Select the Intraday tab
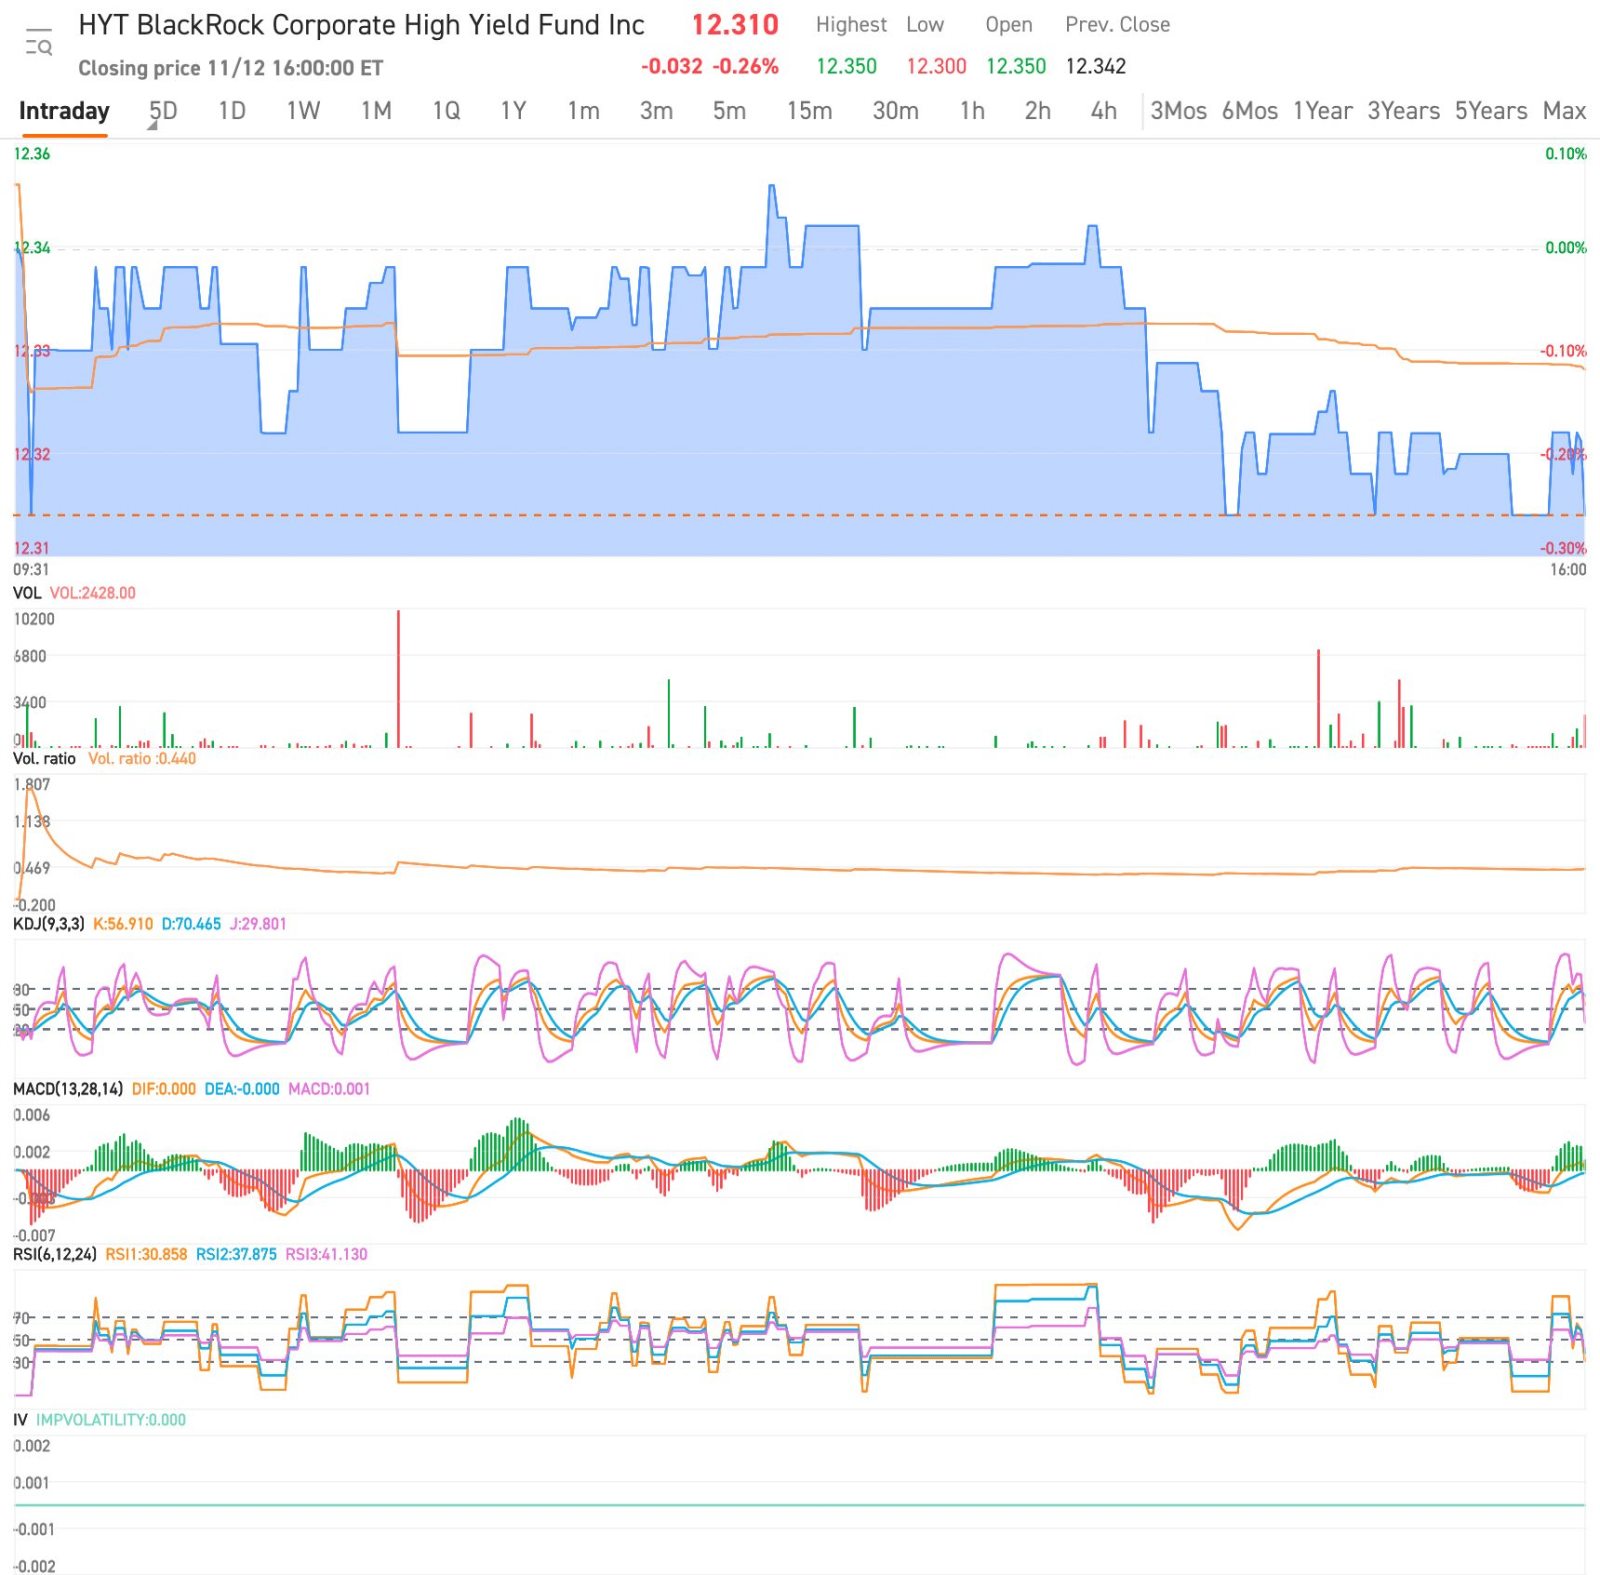 pyautogui.click(x=64, y=111)
